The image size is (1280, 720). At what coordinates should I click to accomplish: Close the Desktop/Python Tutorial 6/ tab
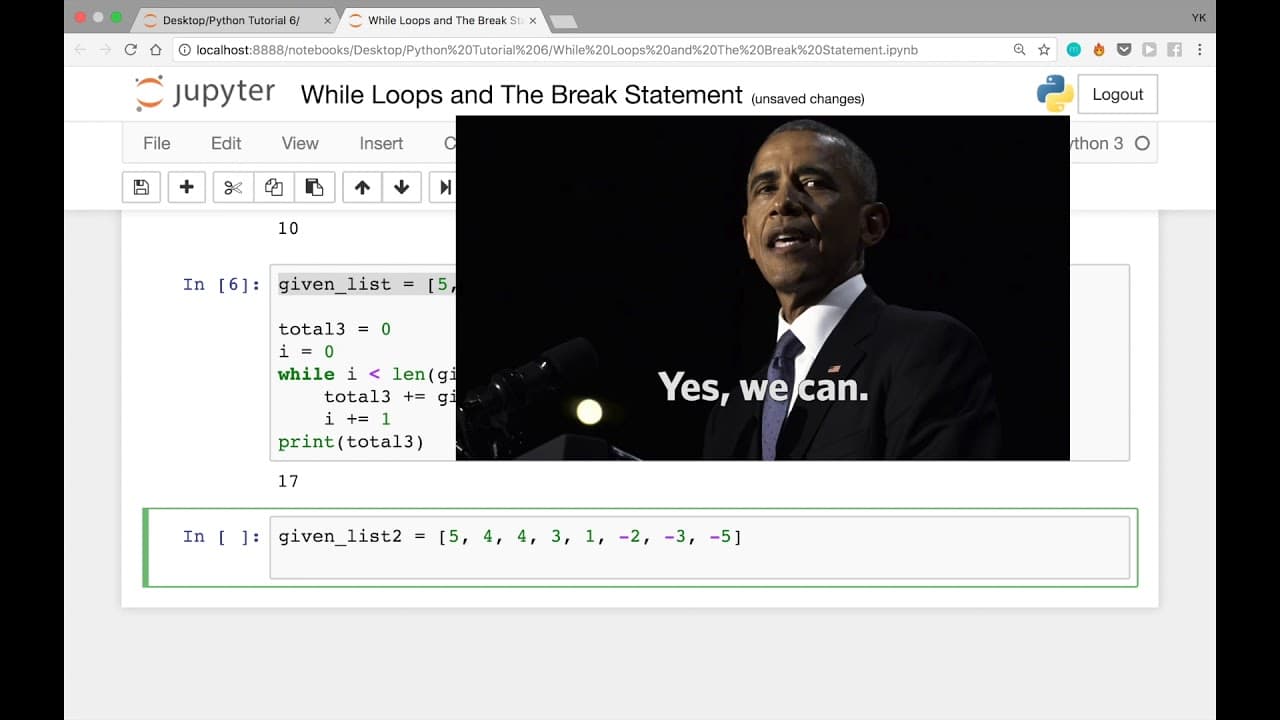click(x=325, y=20)
